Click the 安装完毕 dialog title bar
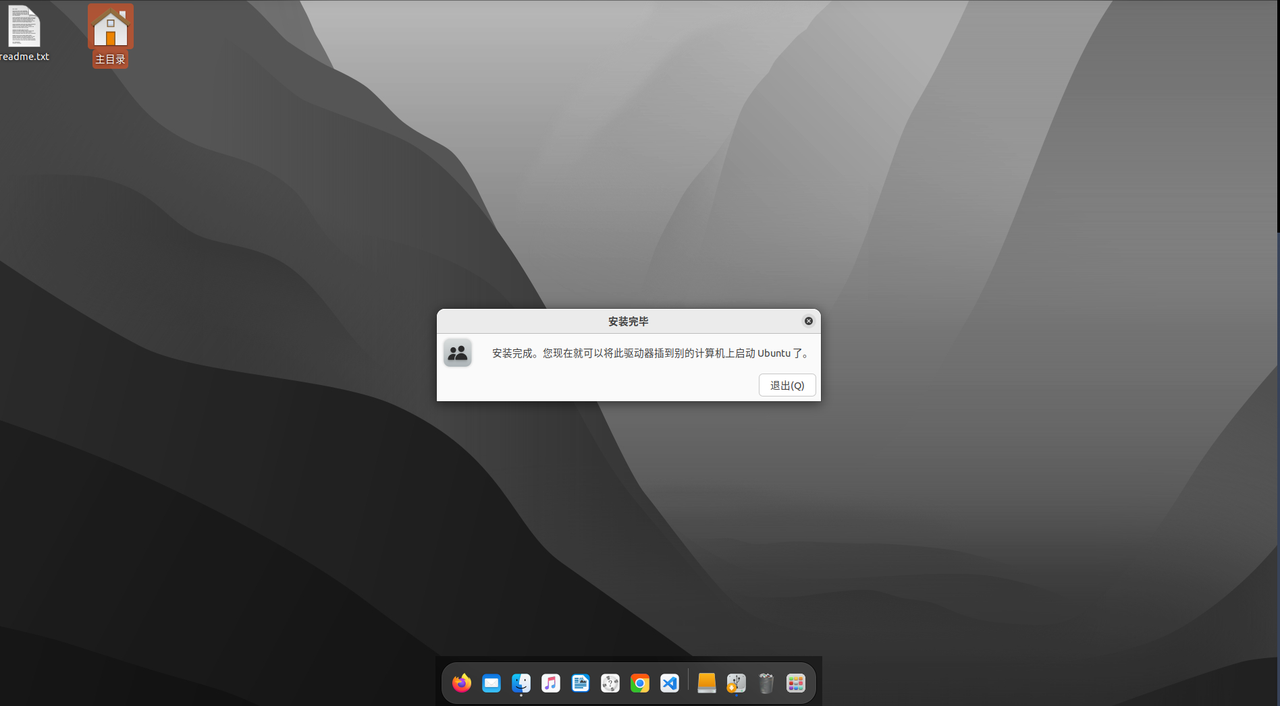The image size is (1280, 706). click(628, 321)
